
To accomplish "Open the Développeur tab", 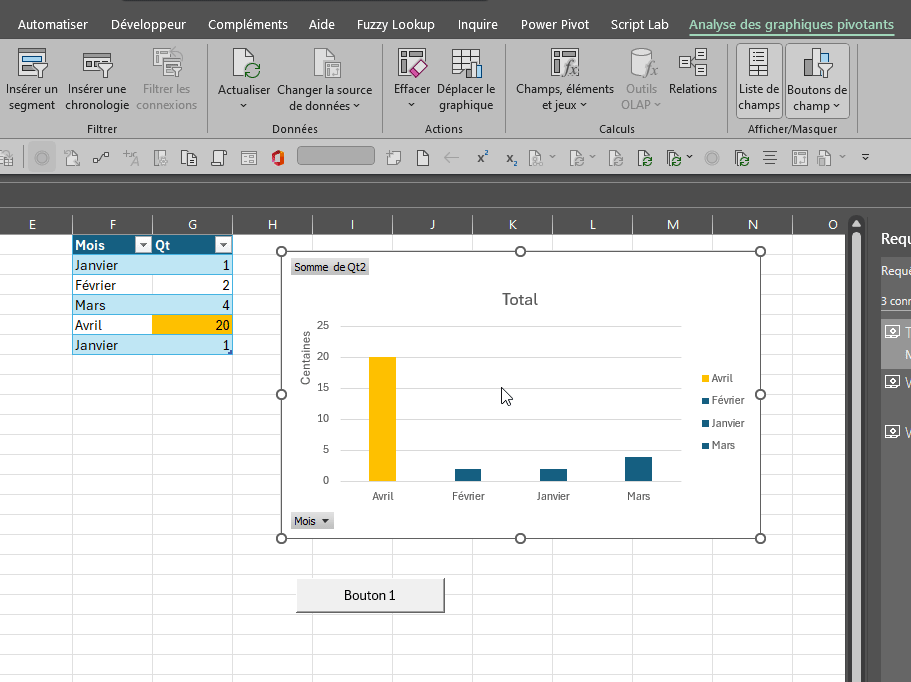I will pos(148,24).
